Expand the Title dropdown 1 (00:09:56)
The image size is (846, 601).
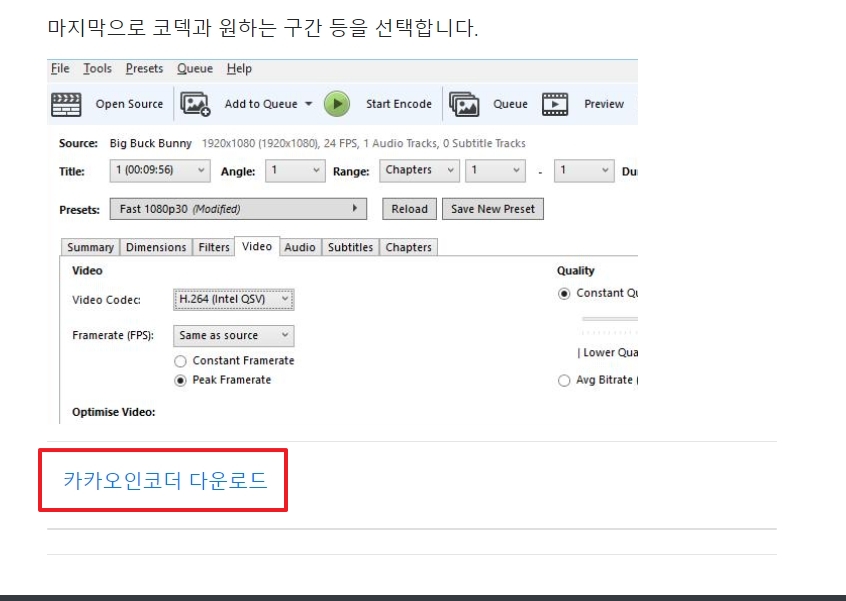click(x=160, y=170)
